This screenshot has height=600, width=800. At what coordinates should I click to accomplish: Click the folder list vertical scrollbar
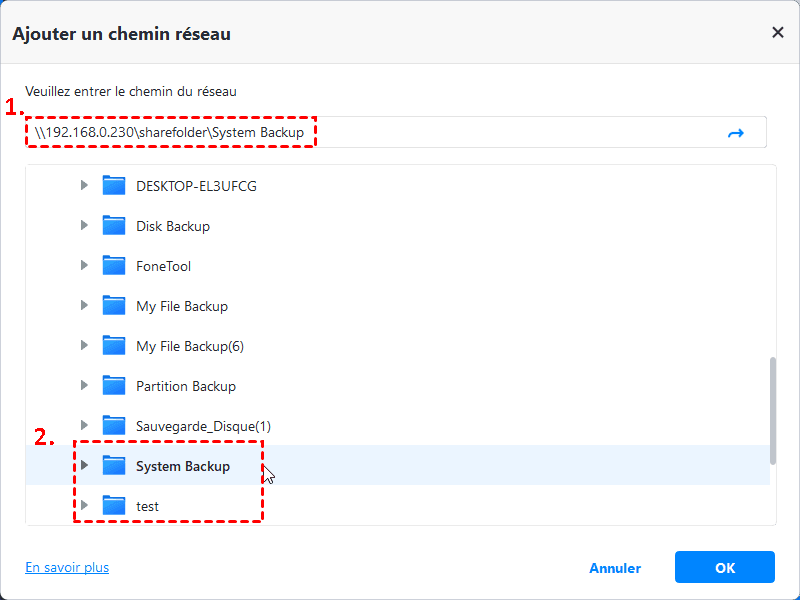click(771, 410)
